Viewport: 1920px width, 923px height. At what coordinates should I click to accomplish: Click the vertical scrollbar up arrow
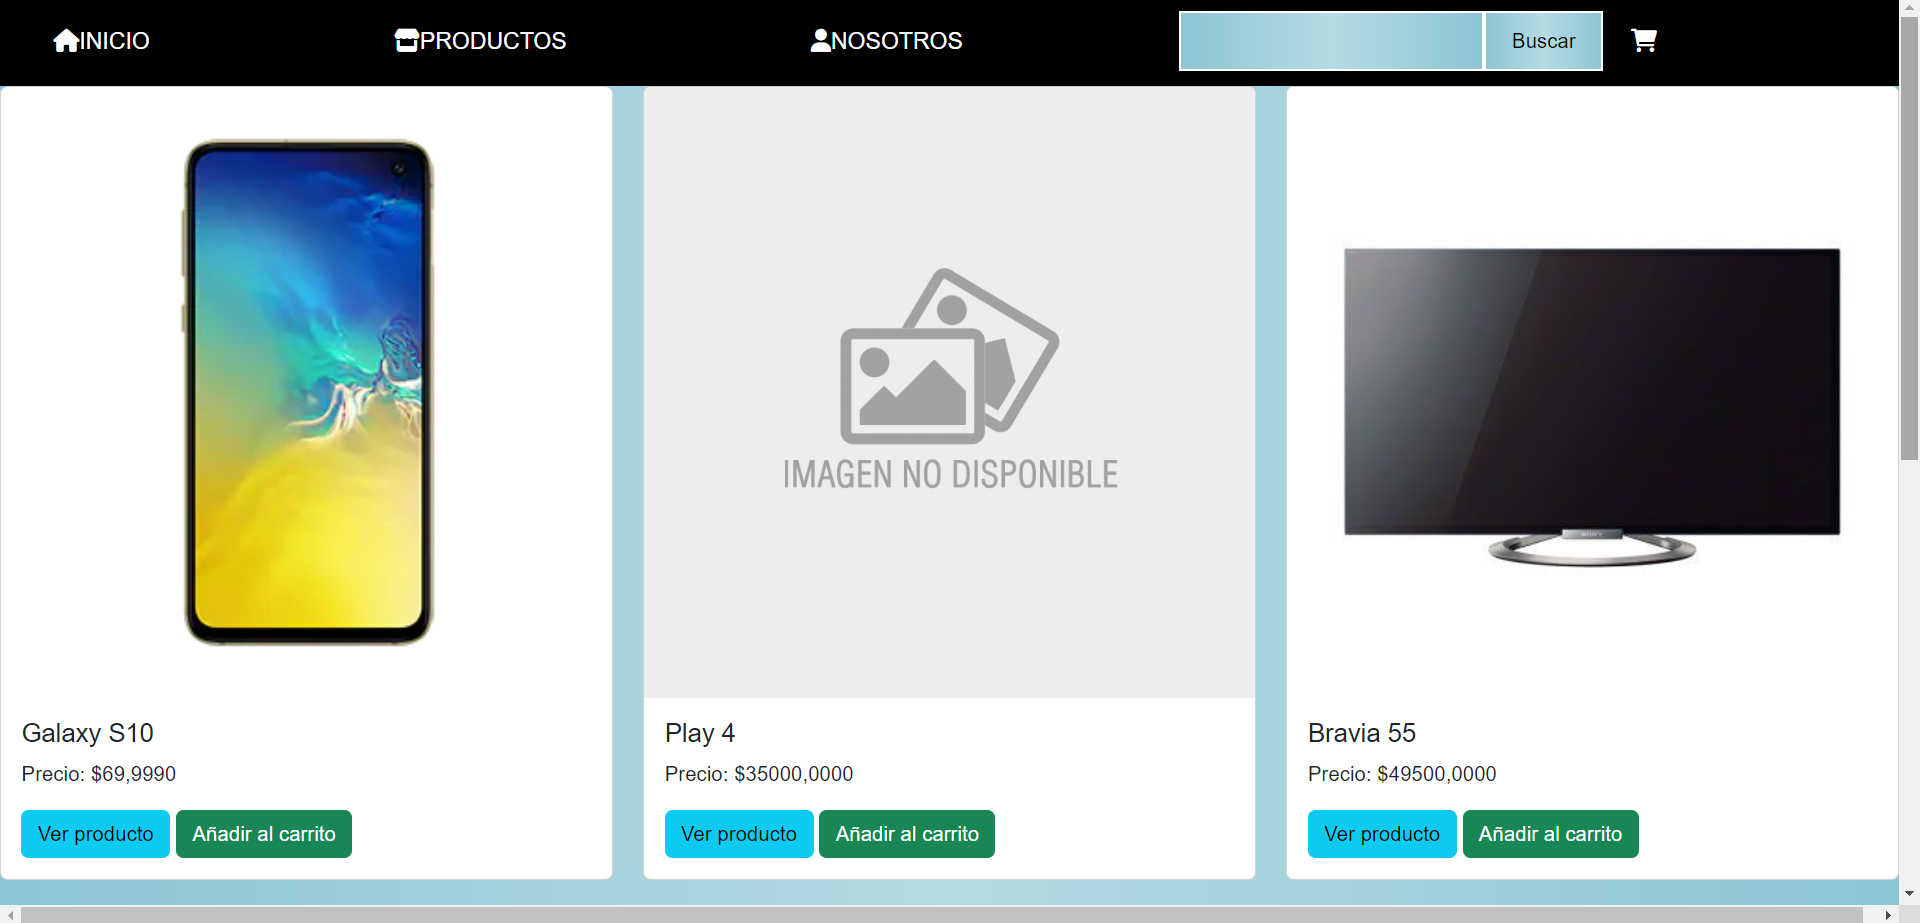[x=1909, y=8]
